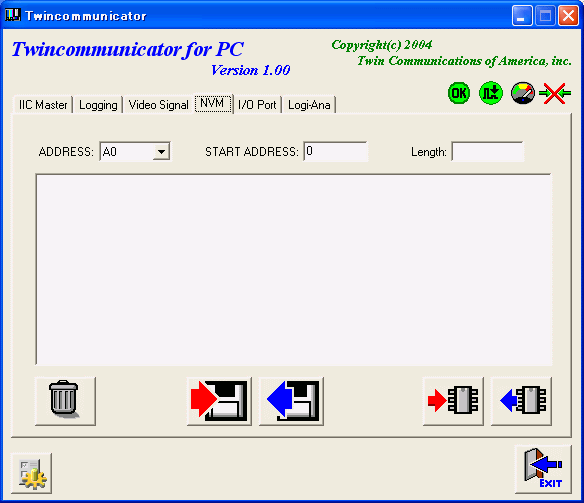Open the Logging tab

click(x=98, y=105)
